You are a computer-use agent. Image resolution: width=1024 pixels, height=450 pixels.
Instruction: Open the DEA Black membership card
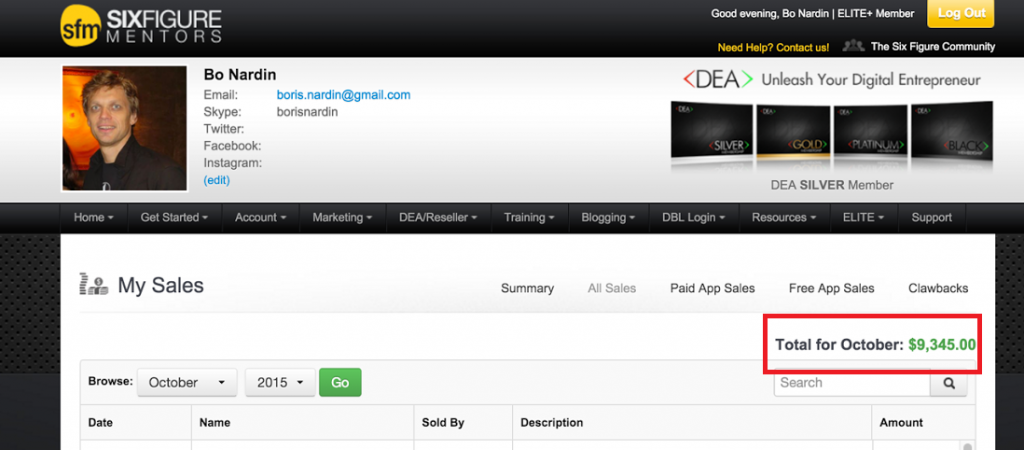click(x=952, y=131)
